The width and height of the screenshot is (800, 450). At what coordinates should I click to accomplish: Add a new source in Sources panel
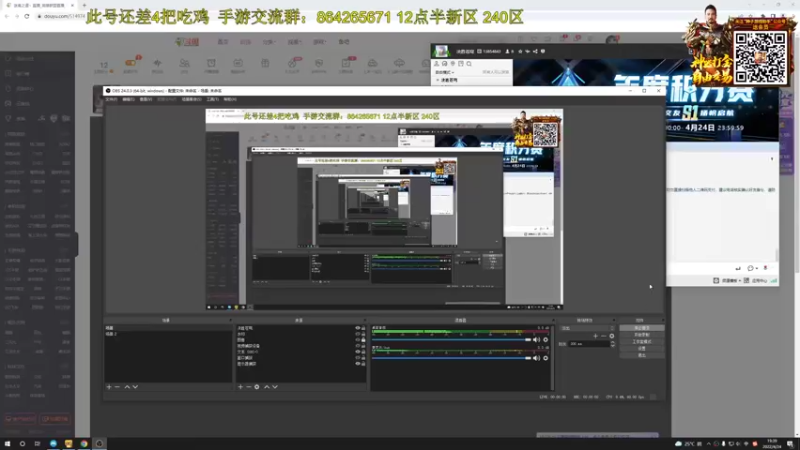pos(240,387)
